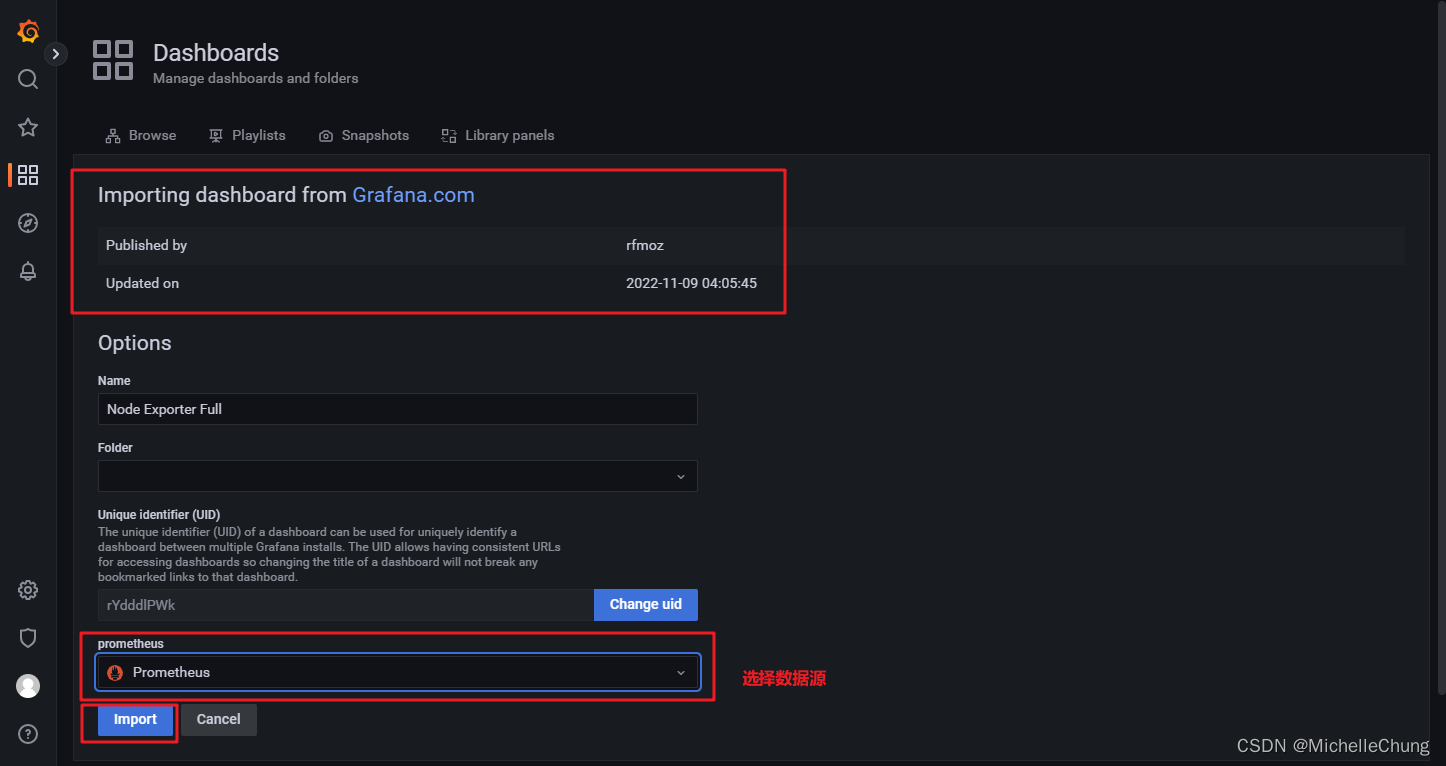The image size is (1446, 766).
Task: Click the Updated on label
Action: tap(142, 283)
